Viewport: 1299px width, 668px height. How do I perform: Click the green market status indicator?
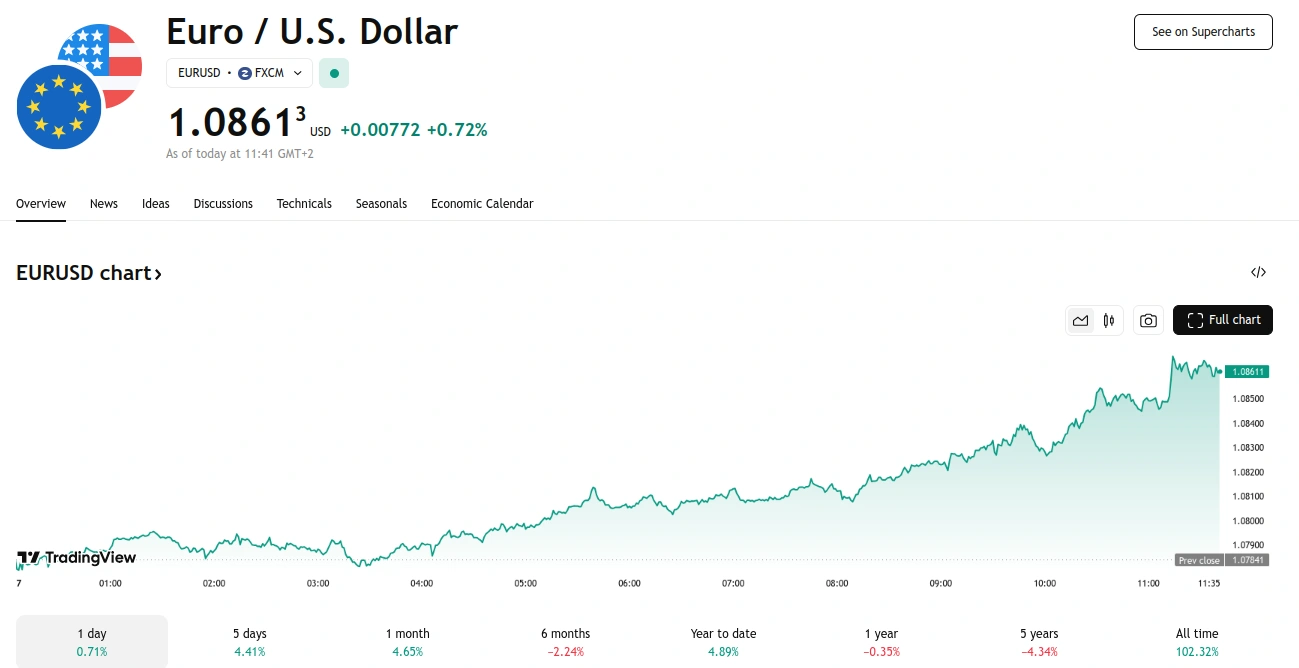334,73
